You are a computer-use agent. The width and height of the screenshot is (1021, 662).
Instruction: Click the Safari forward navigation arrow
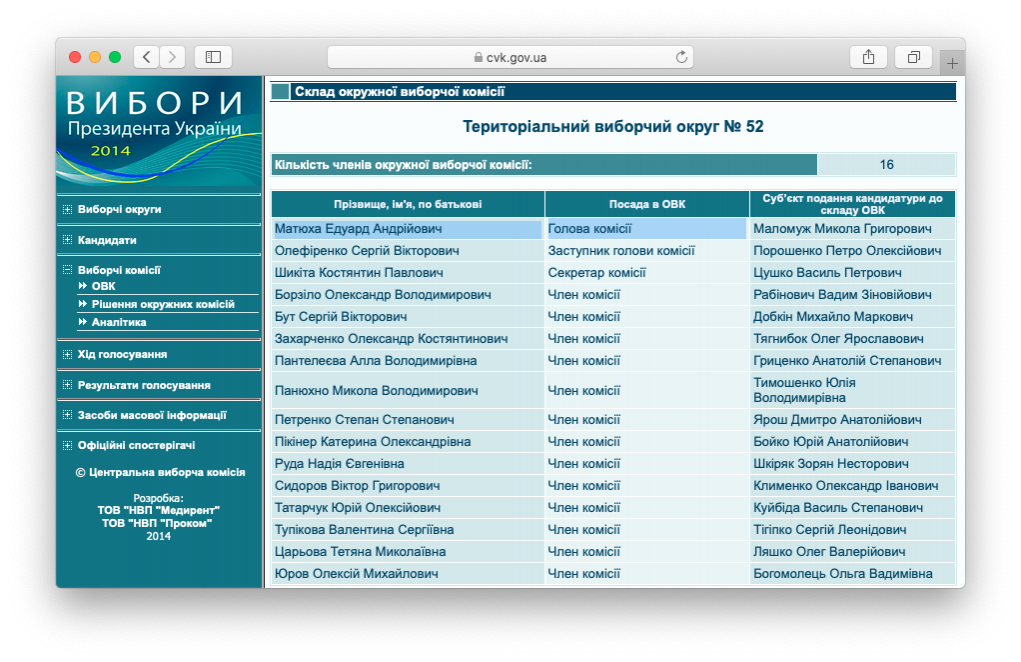tap(173, 57)
